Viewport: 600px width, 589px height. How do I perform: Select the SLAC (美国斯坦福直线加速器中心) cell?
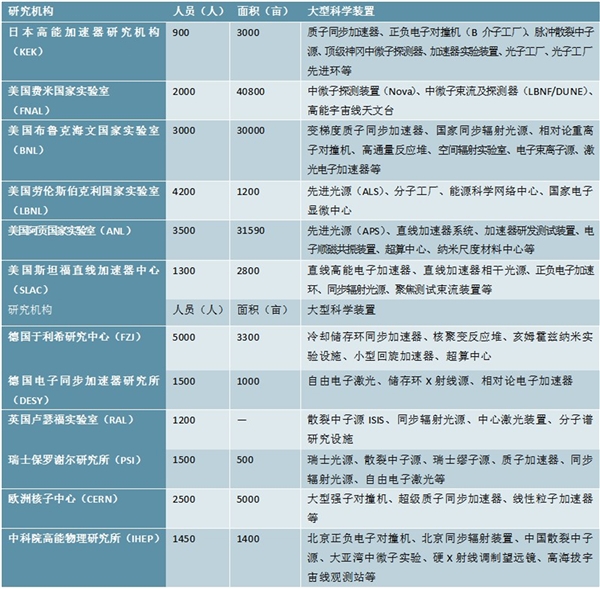click(x=84, y=280)
